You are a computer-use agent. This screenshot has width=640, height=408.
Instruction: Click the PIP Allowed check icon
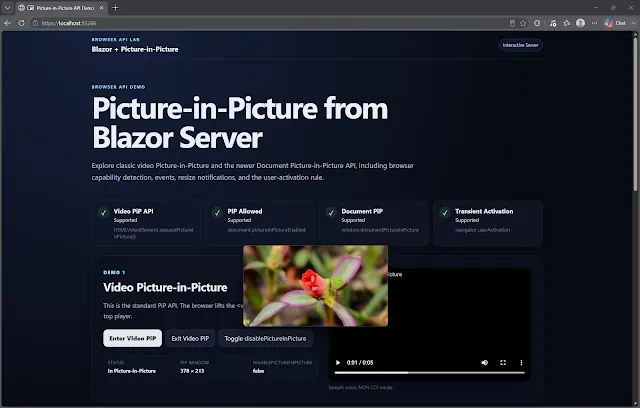(x=217, y=213)
